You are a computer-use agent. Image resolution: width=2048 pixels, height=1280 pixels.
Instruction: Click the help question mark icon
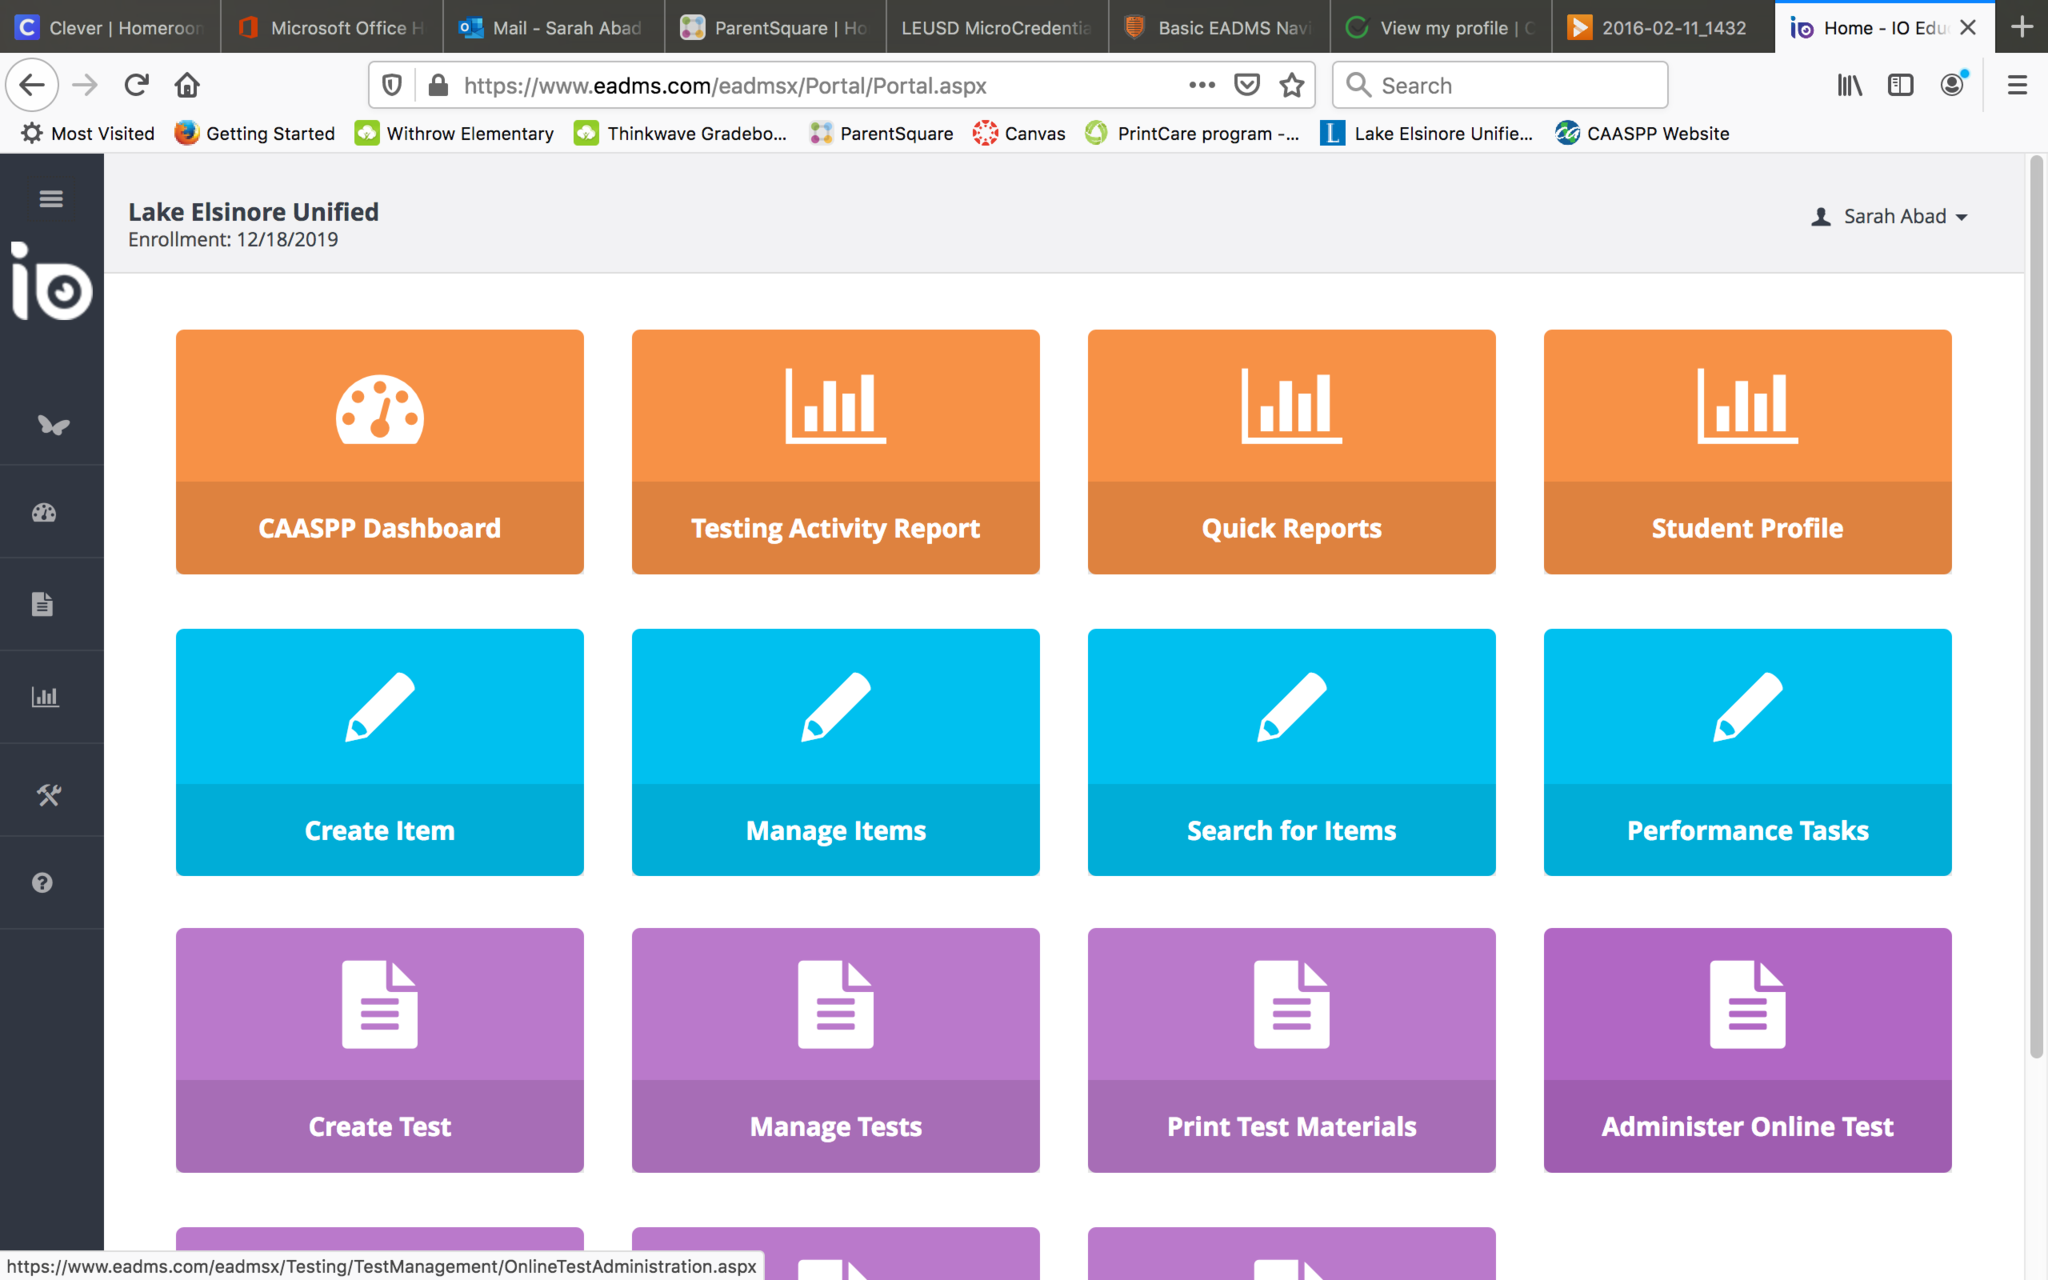tap(42, 883)
